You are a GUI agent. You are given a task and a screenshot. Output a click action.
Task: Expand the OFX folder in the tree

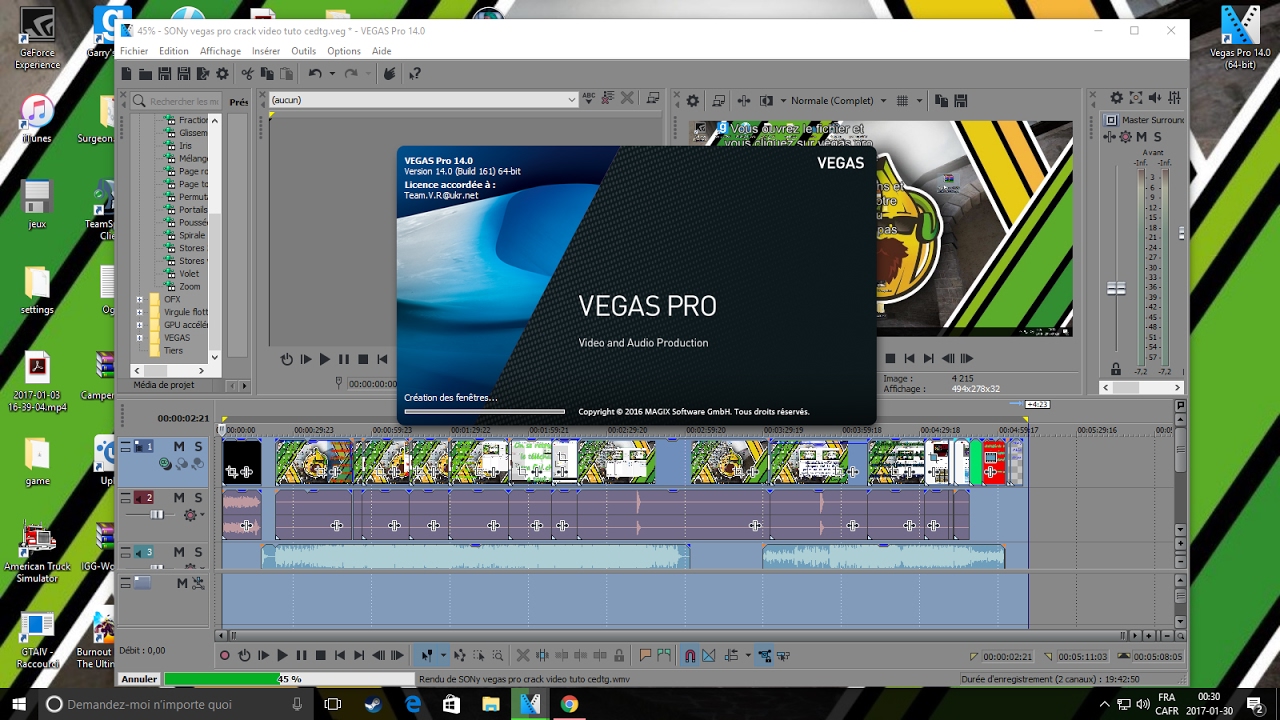click(139, 299)
